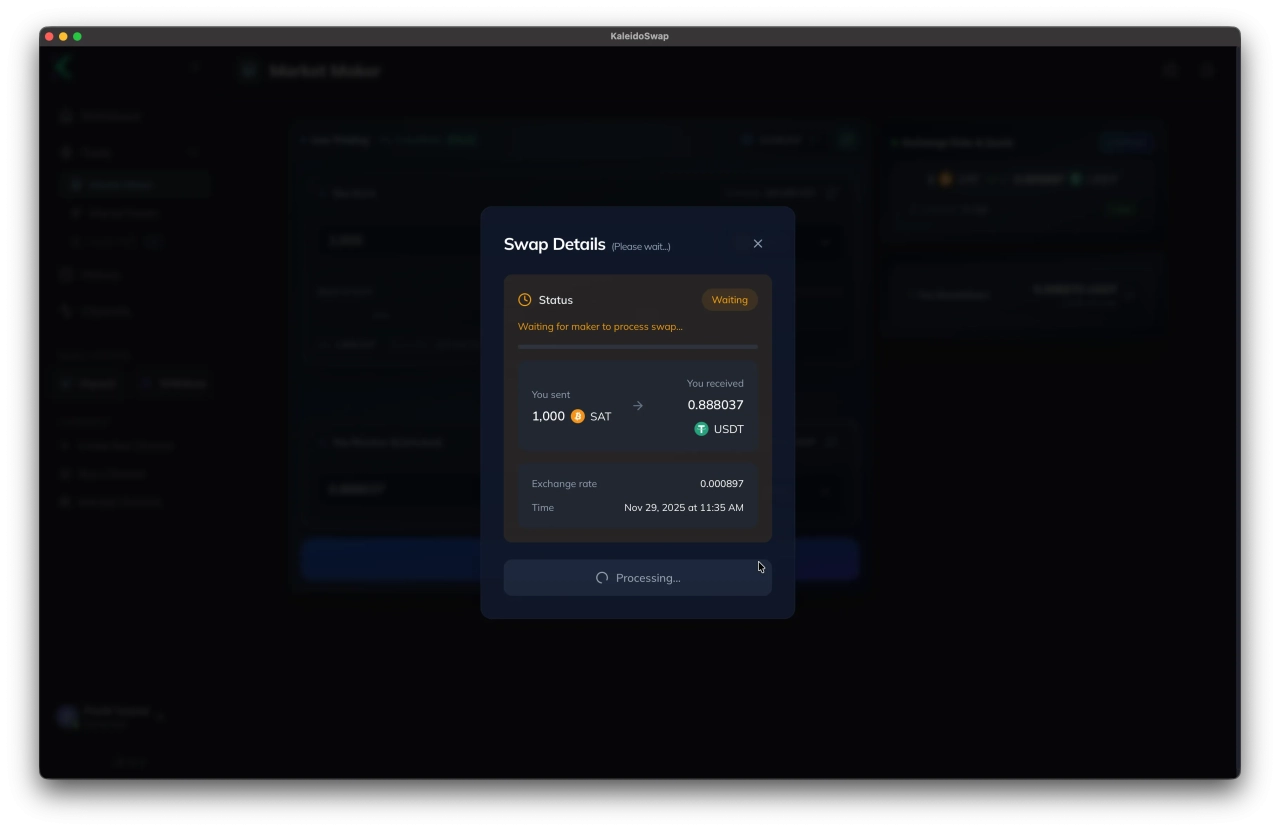This screenshot has width=1280, height=831.
Task: Close the Swap Details dialog
Action: pos(757,244)
